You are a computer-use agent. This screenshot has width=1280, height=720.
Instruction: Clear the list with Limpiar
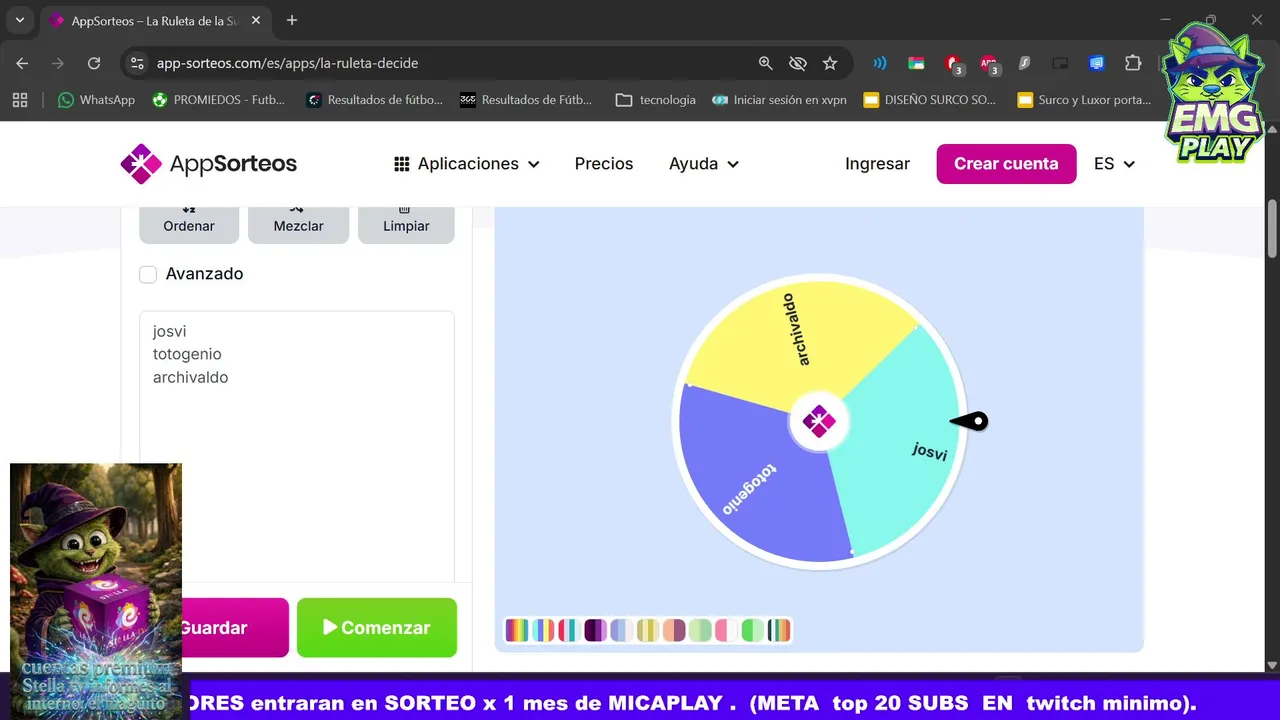point(406,225)
